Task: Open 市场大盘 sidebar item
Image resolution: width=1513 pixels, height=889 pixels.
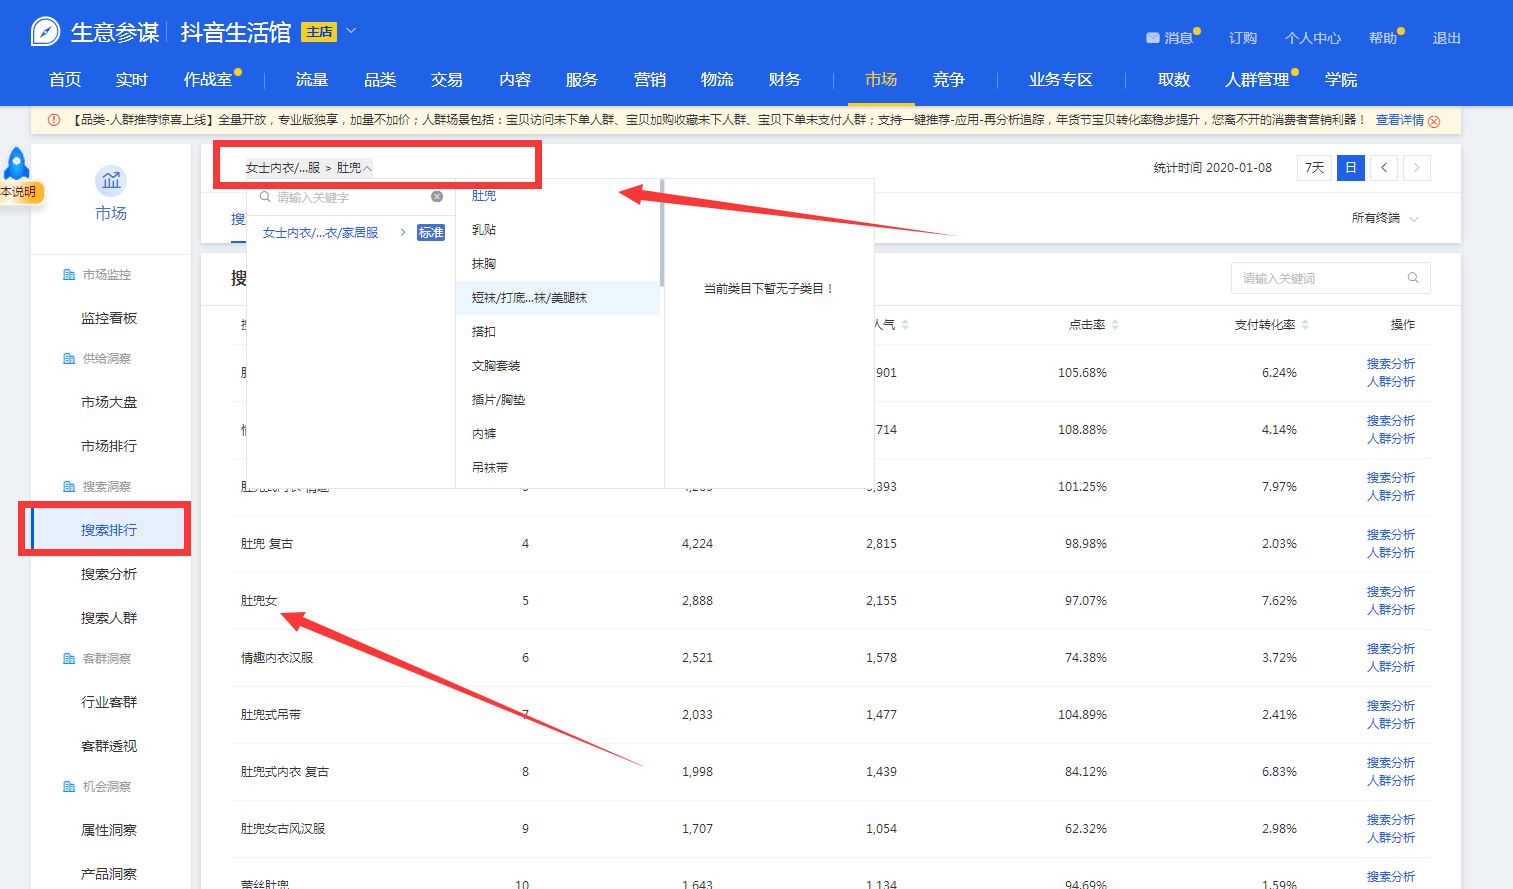Action: click(x=109, y=402)
